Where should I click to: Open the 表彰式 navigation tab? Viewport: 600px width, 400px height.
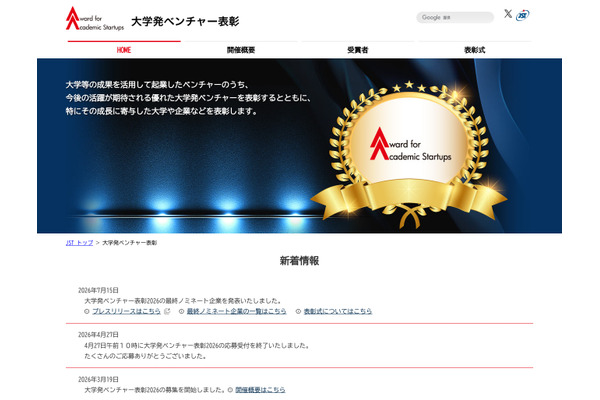point(474,50)
